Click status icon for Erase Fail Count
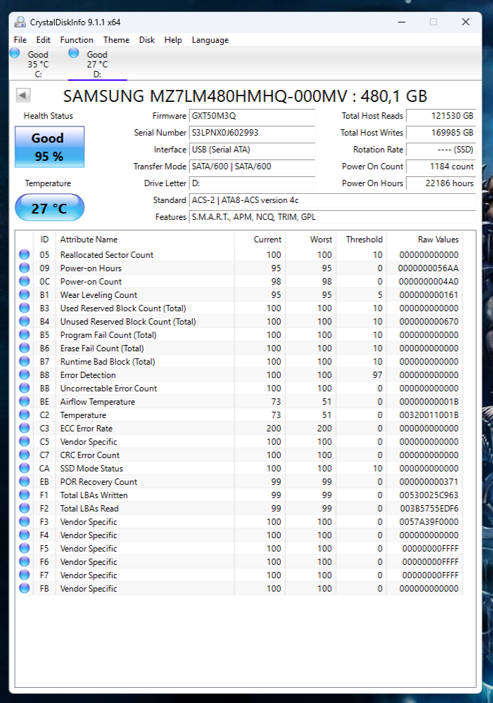This screenshot has width=493, height=703. click(x=24, y=348)
